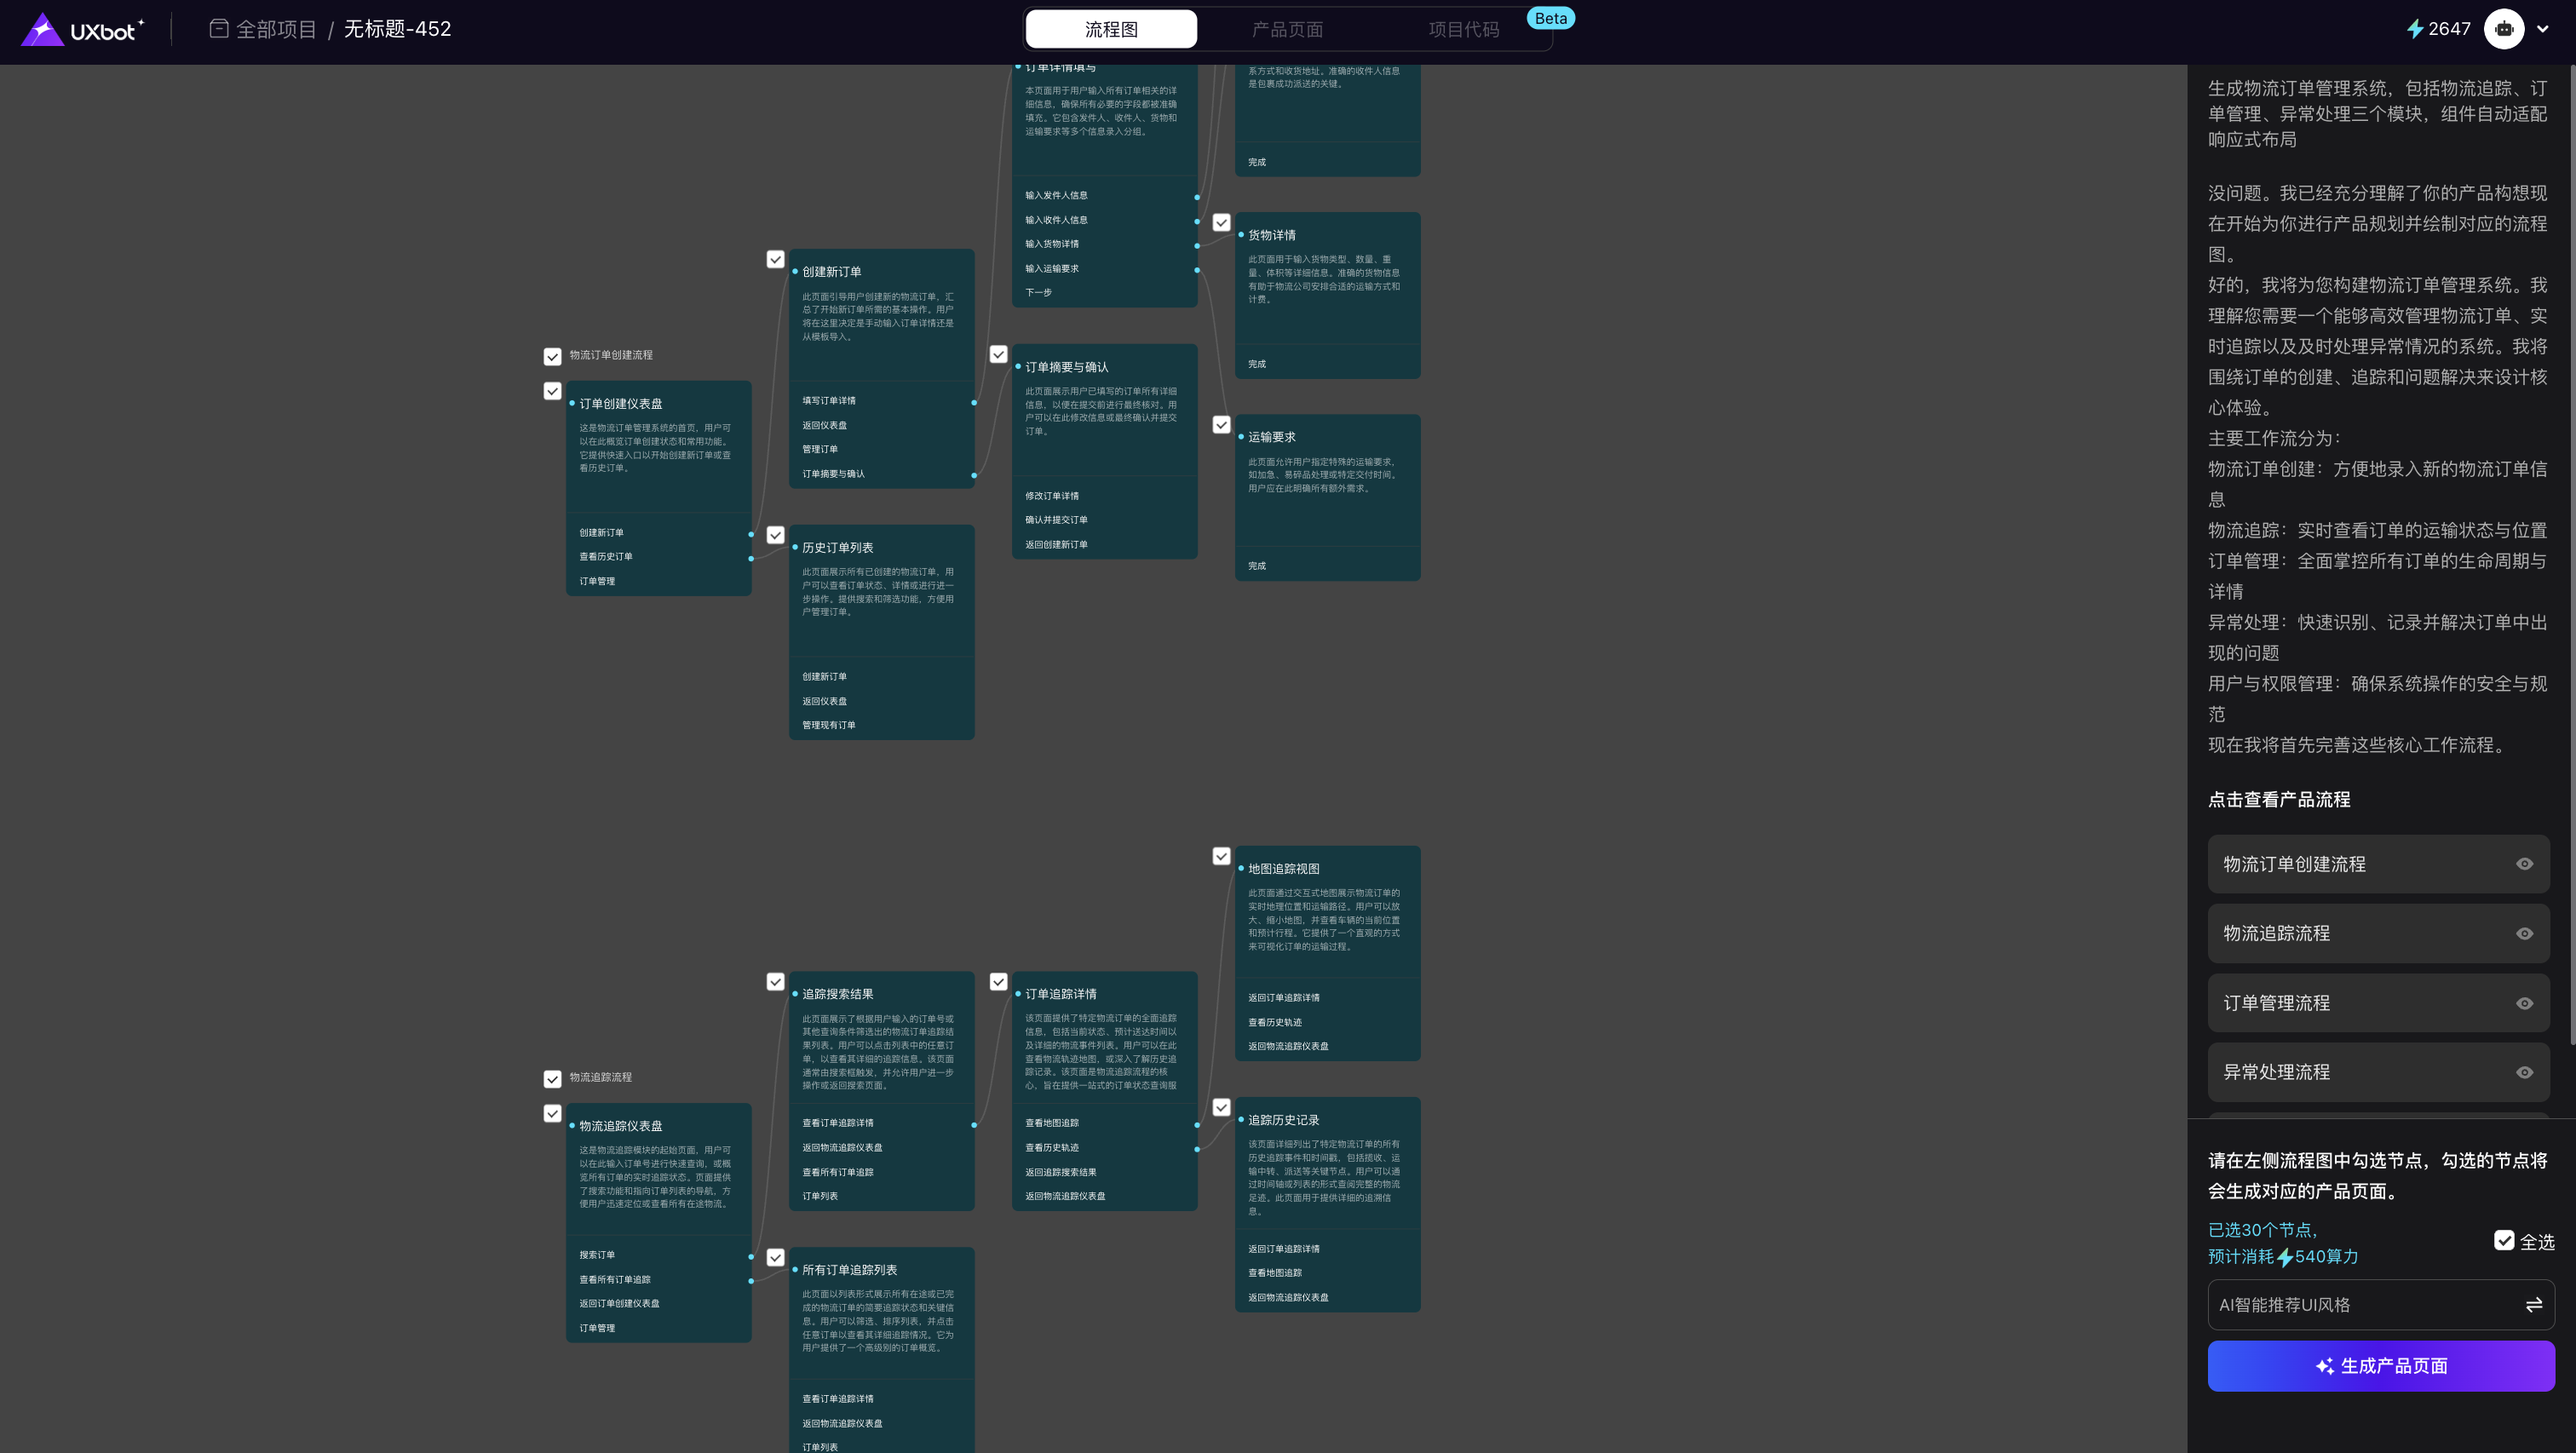Toggle the 全选 checkbox
This screenshot has height=1453, width=2576.
[2503, 1241]
